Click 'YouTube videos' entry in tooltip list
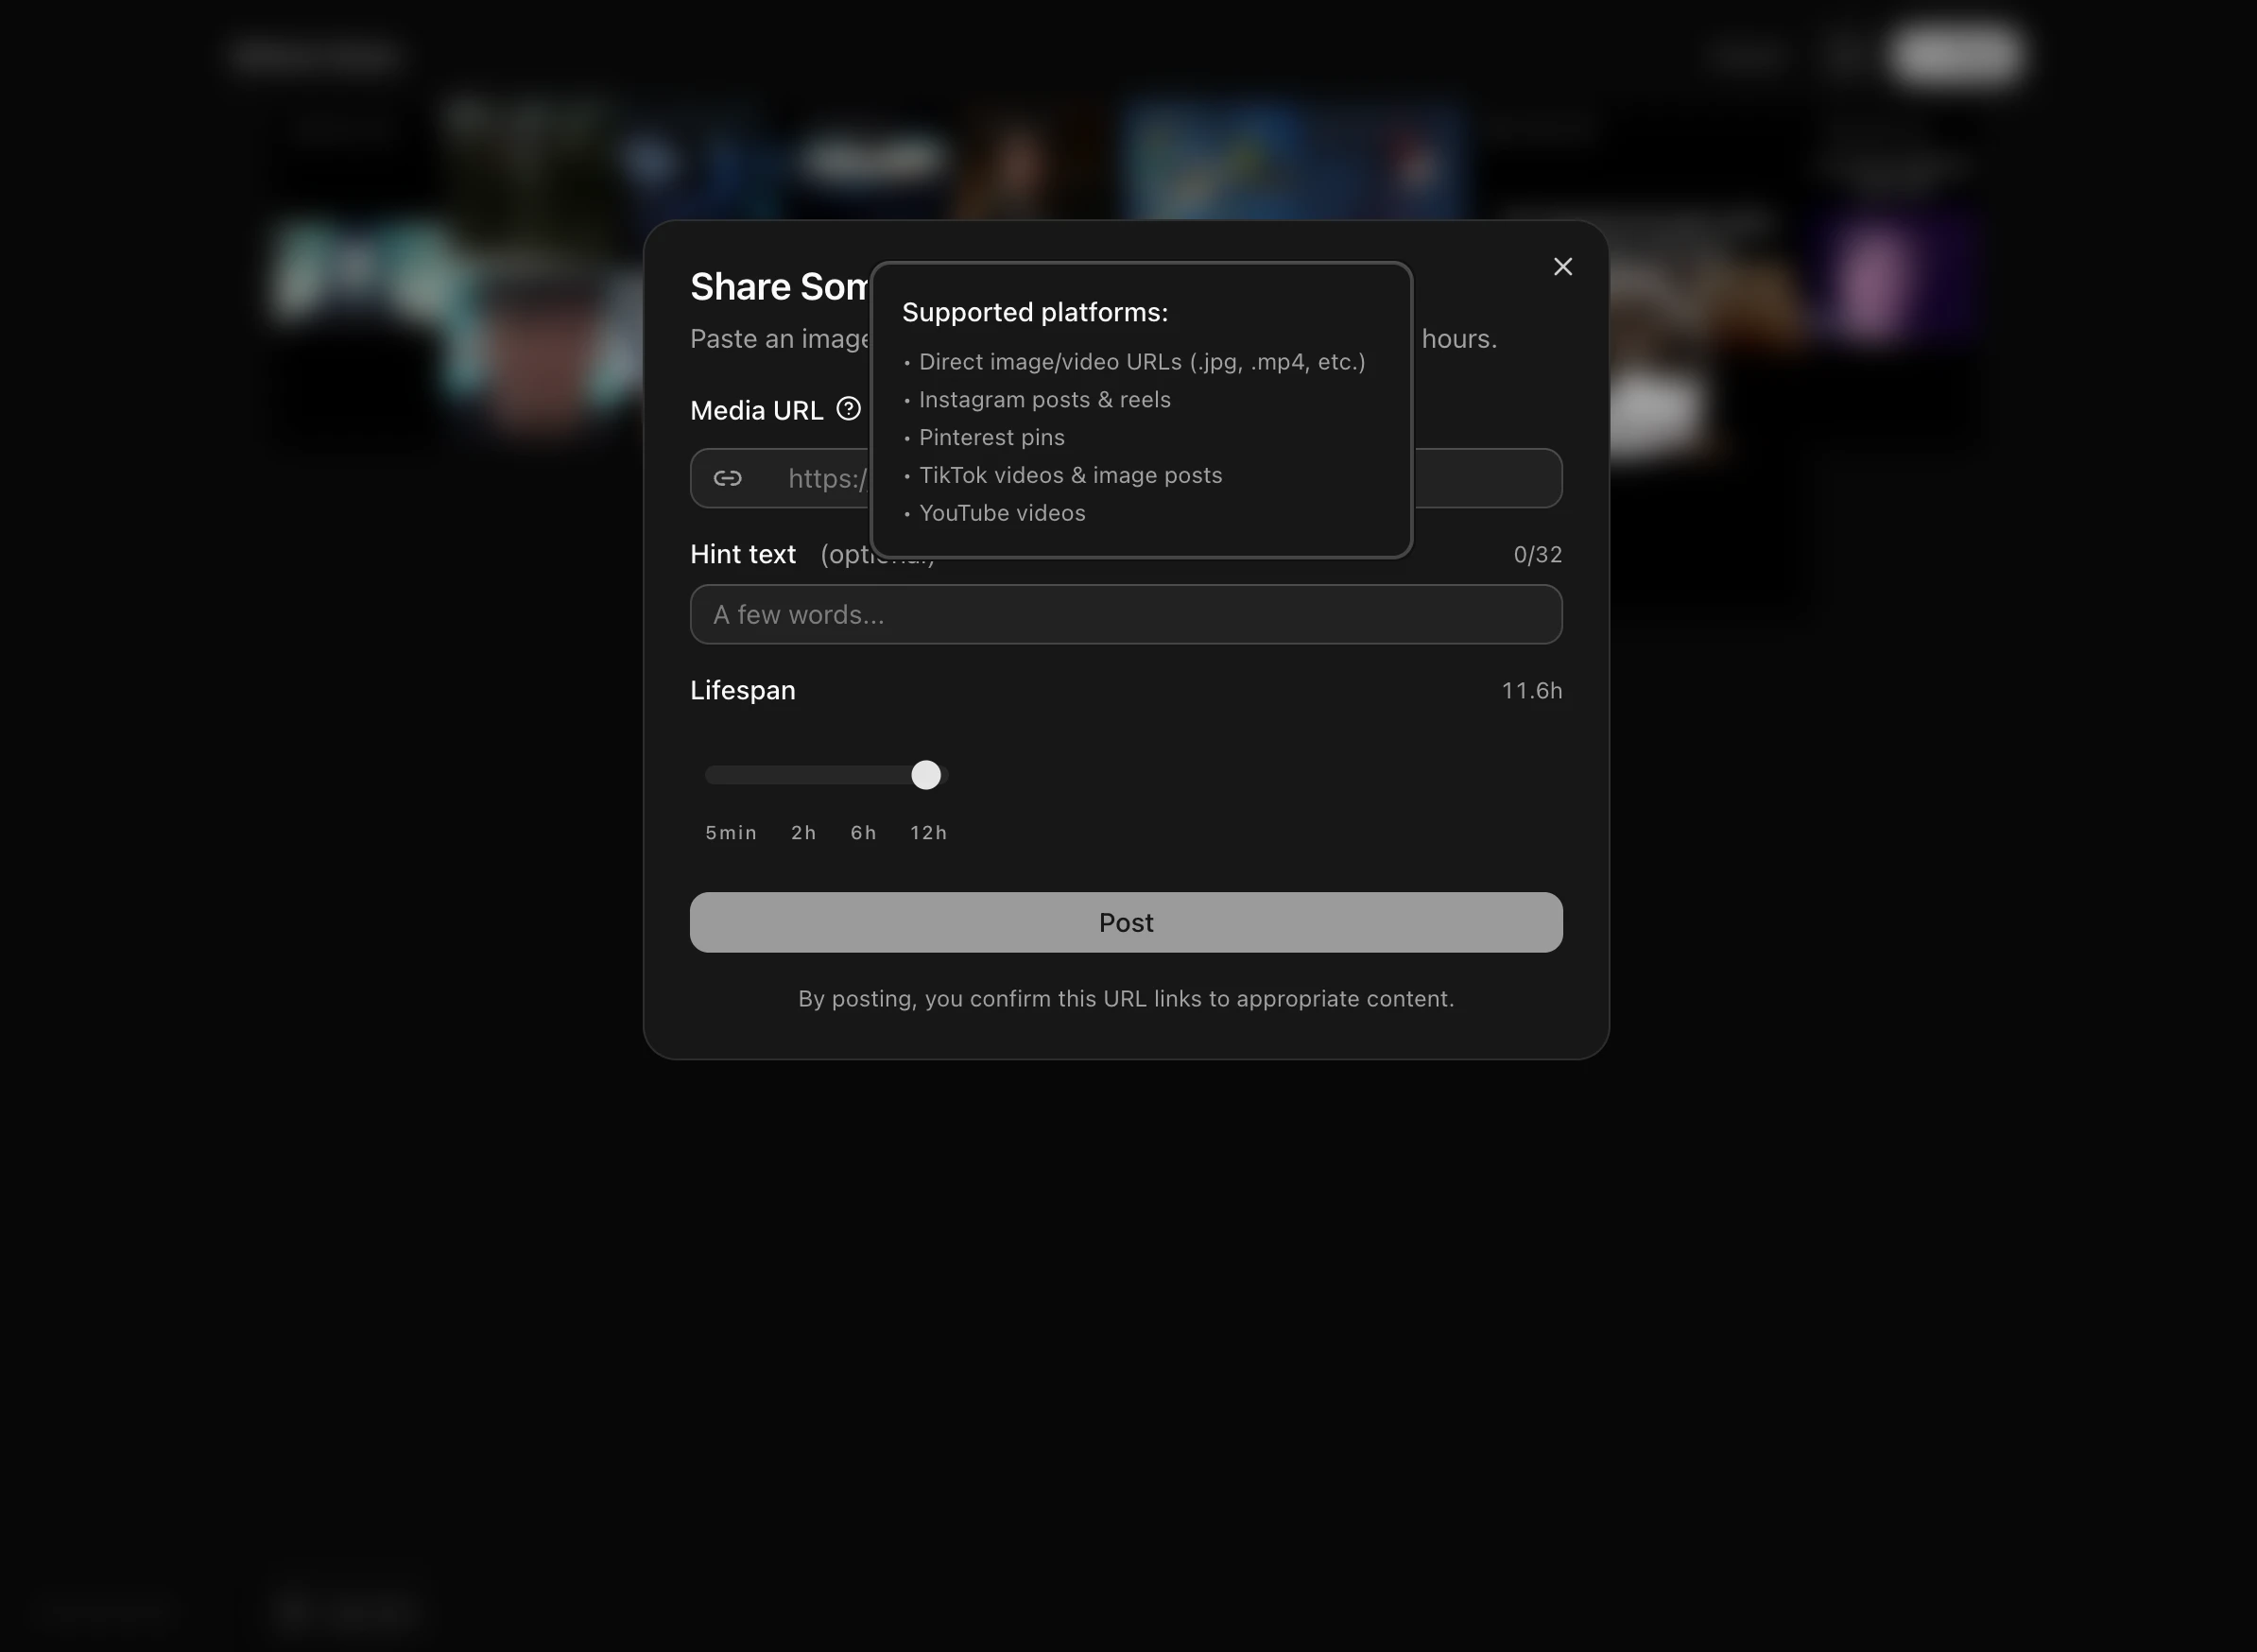2257x1652 pixels. pyautogui.click(x=1001, y=513)
